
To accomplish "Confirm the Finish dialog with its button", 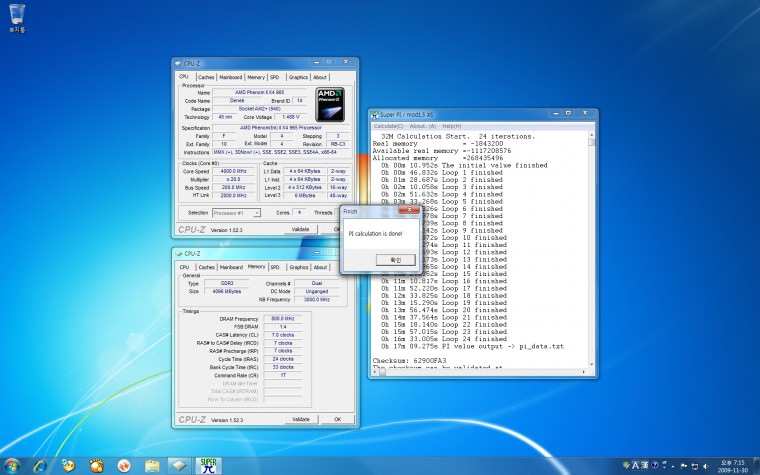I will pyautogui.click(x=396, y=260).
